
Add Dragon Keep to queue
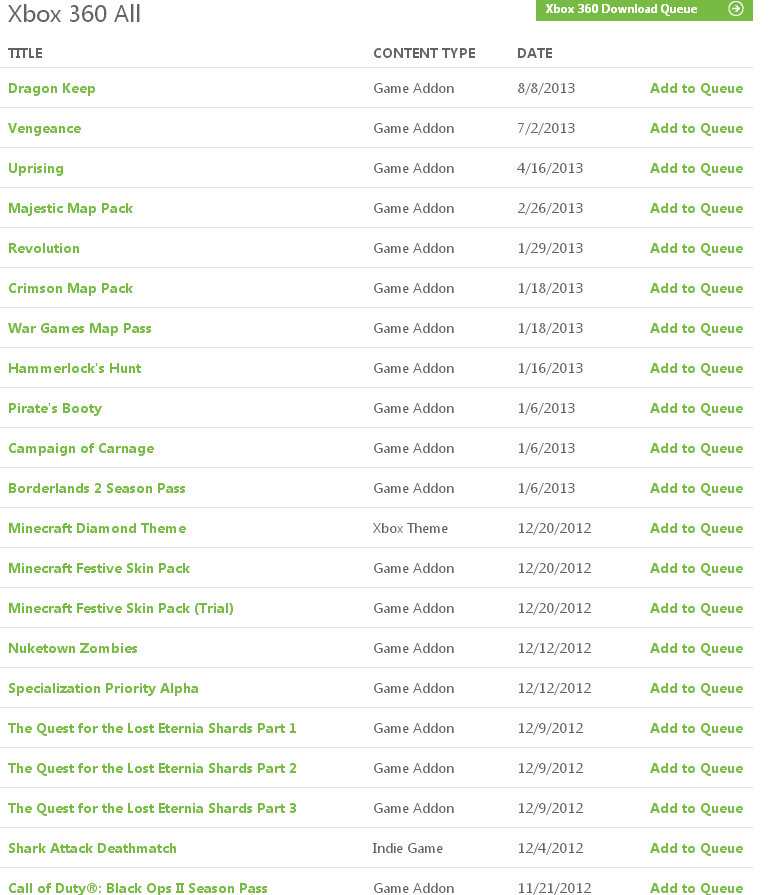696,88
